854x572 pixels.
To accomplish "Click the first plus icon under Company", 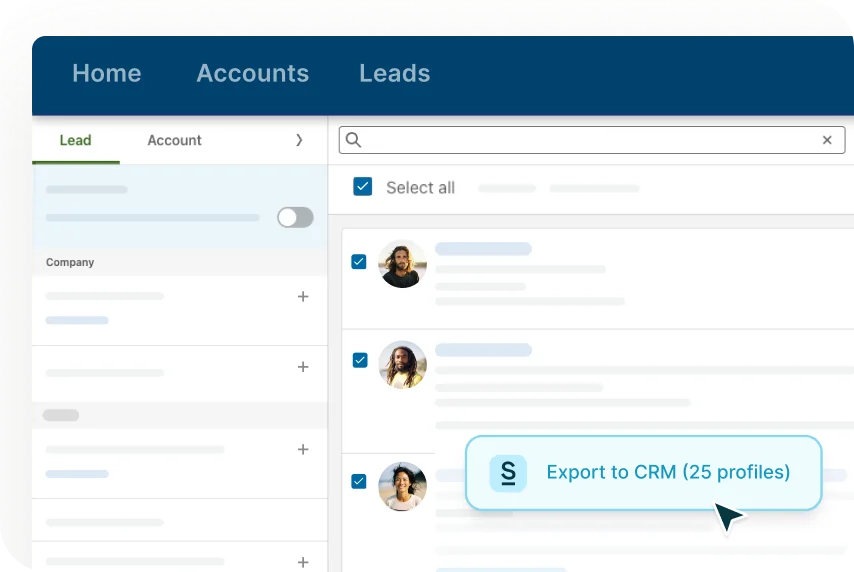I will click(x=303, y=297).
